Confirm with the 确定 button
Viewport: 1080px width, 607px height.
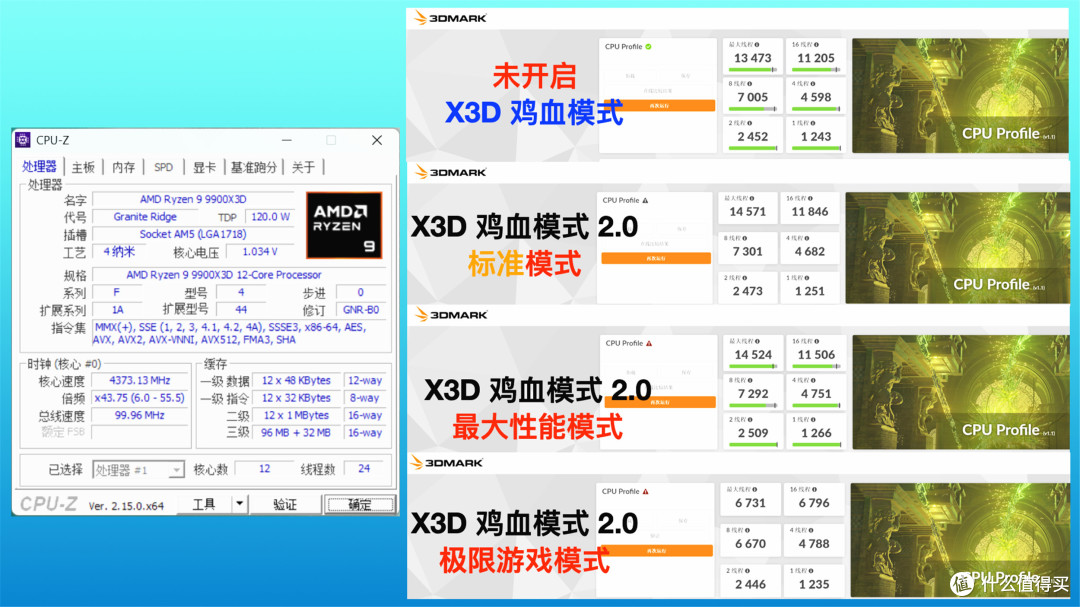[360, 504]
